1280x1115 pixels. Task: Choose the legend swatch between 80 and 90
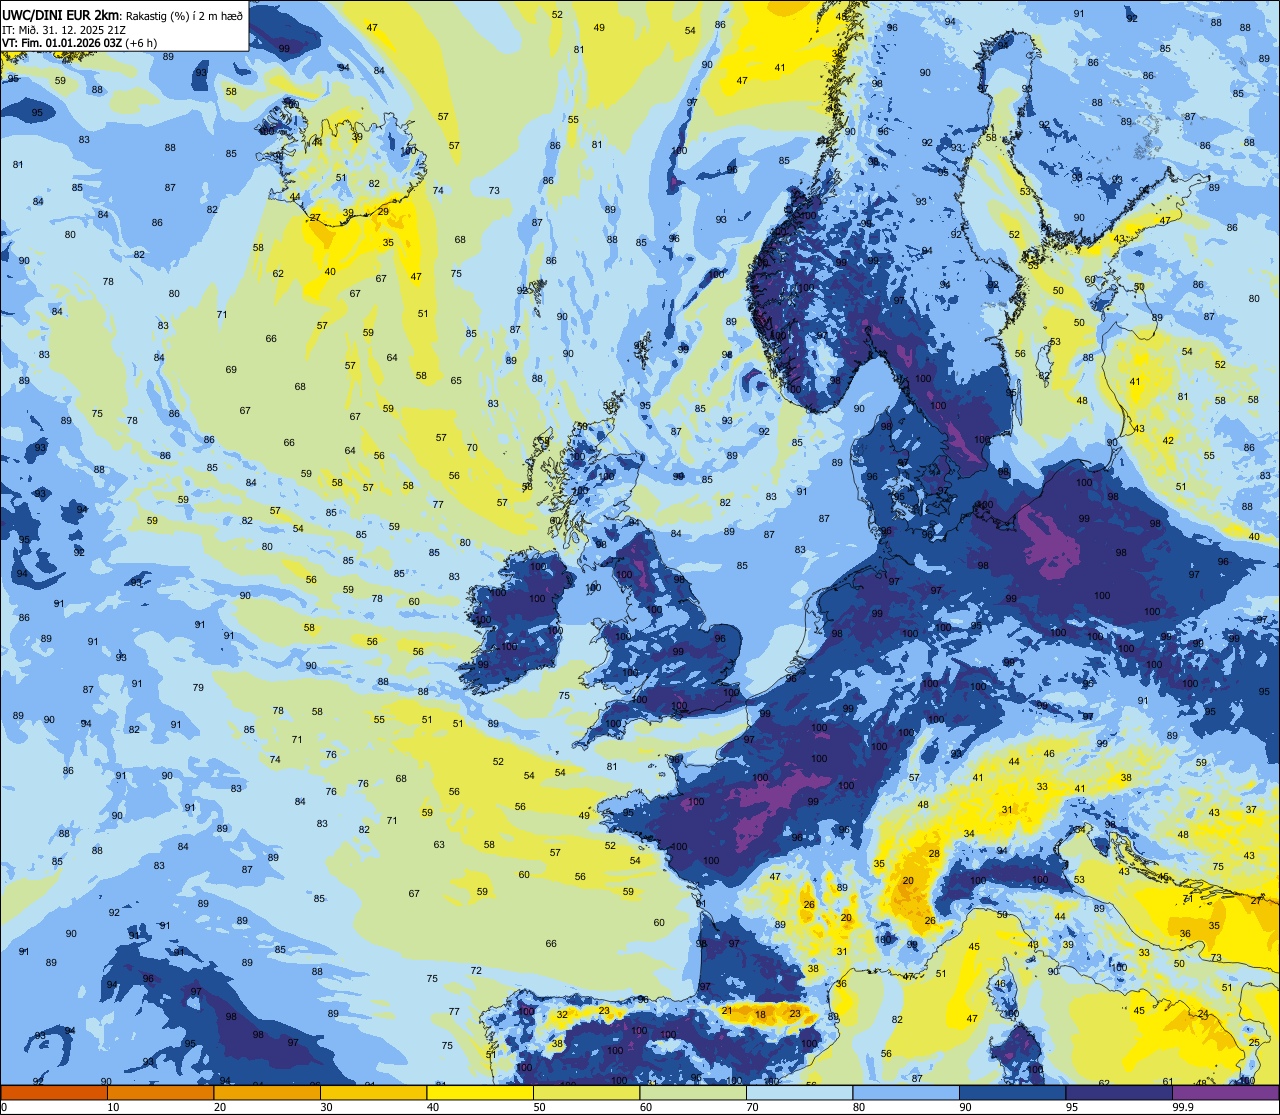(x=906, y=1092)
